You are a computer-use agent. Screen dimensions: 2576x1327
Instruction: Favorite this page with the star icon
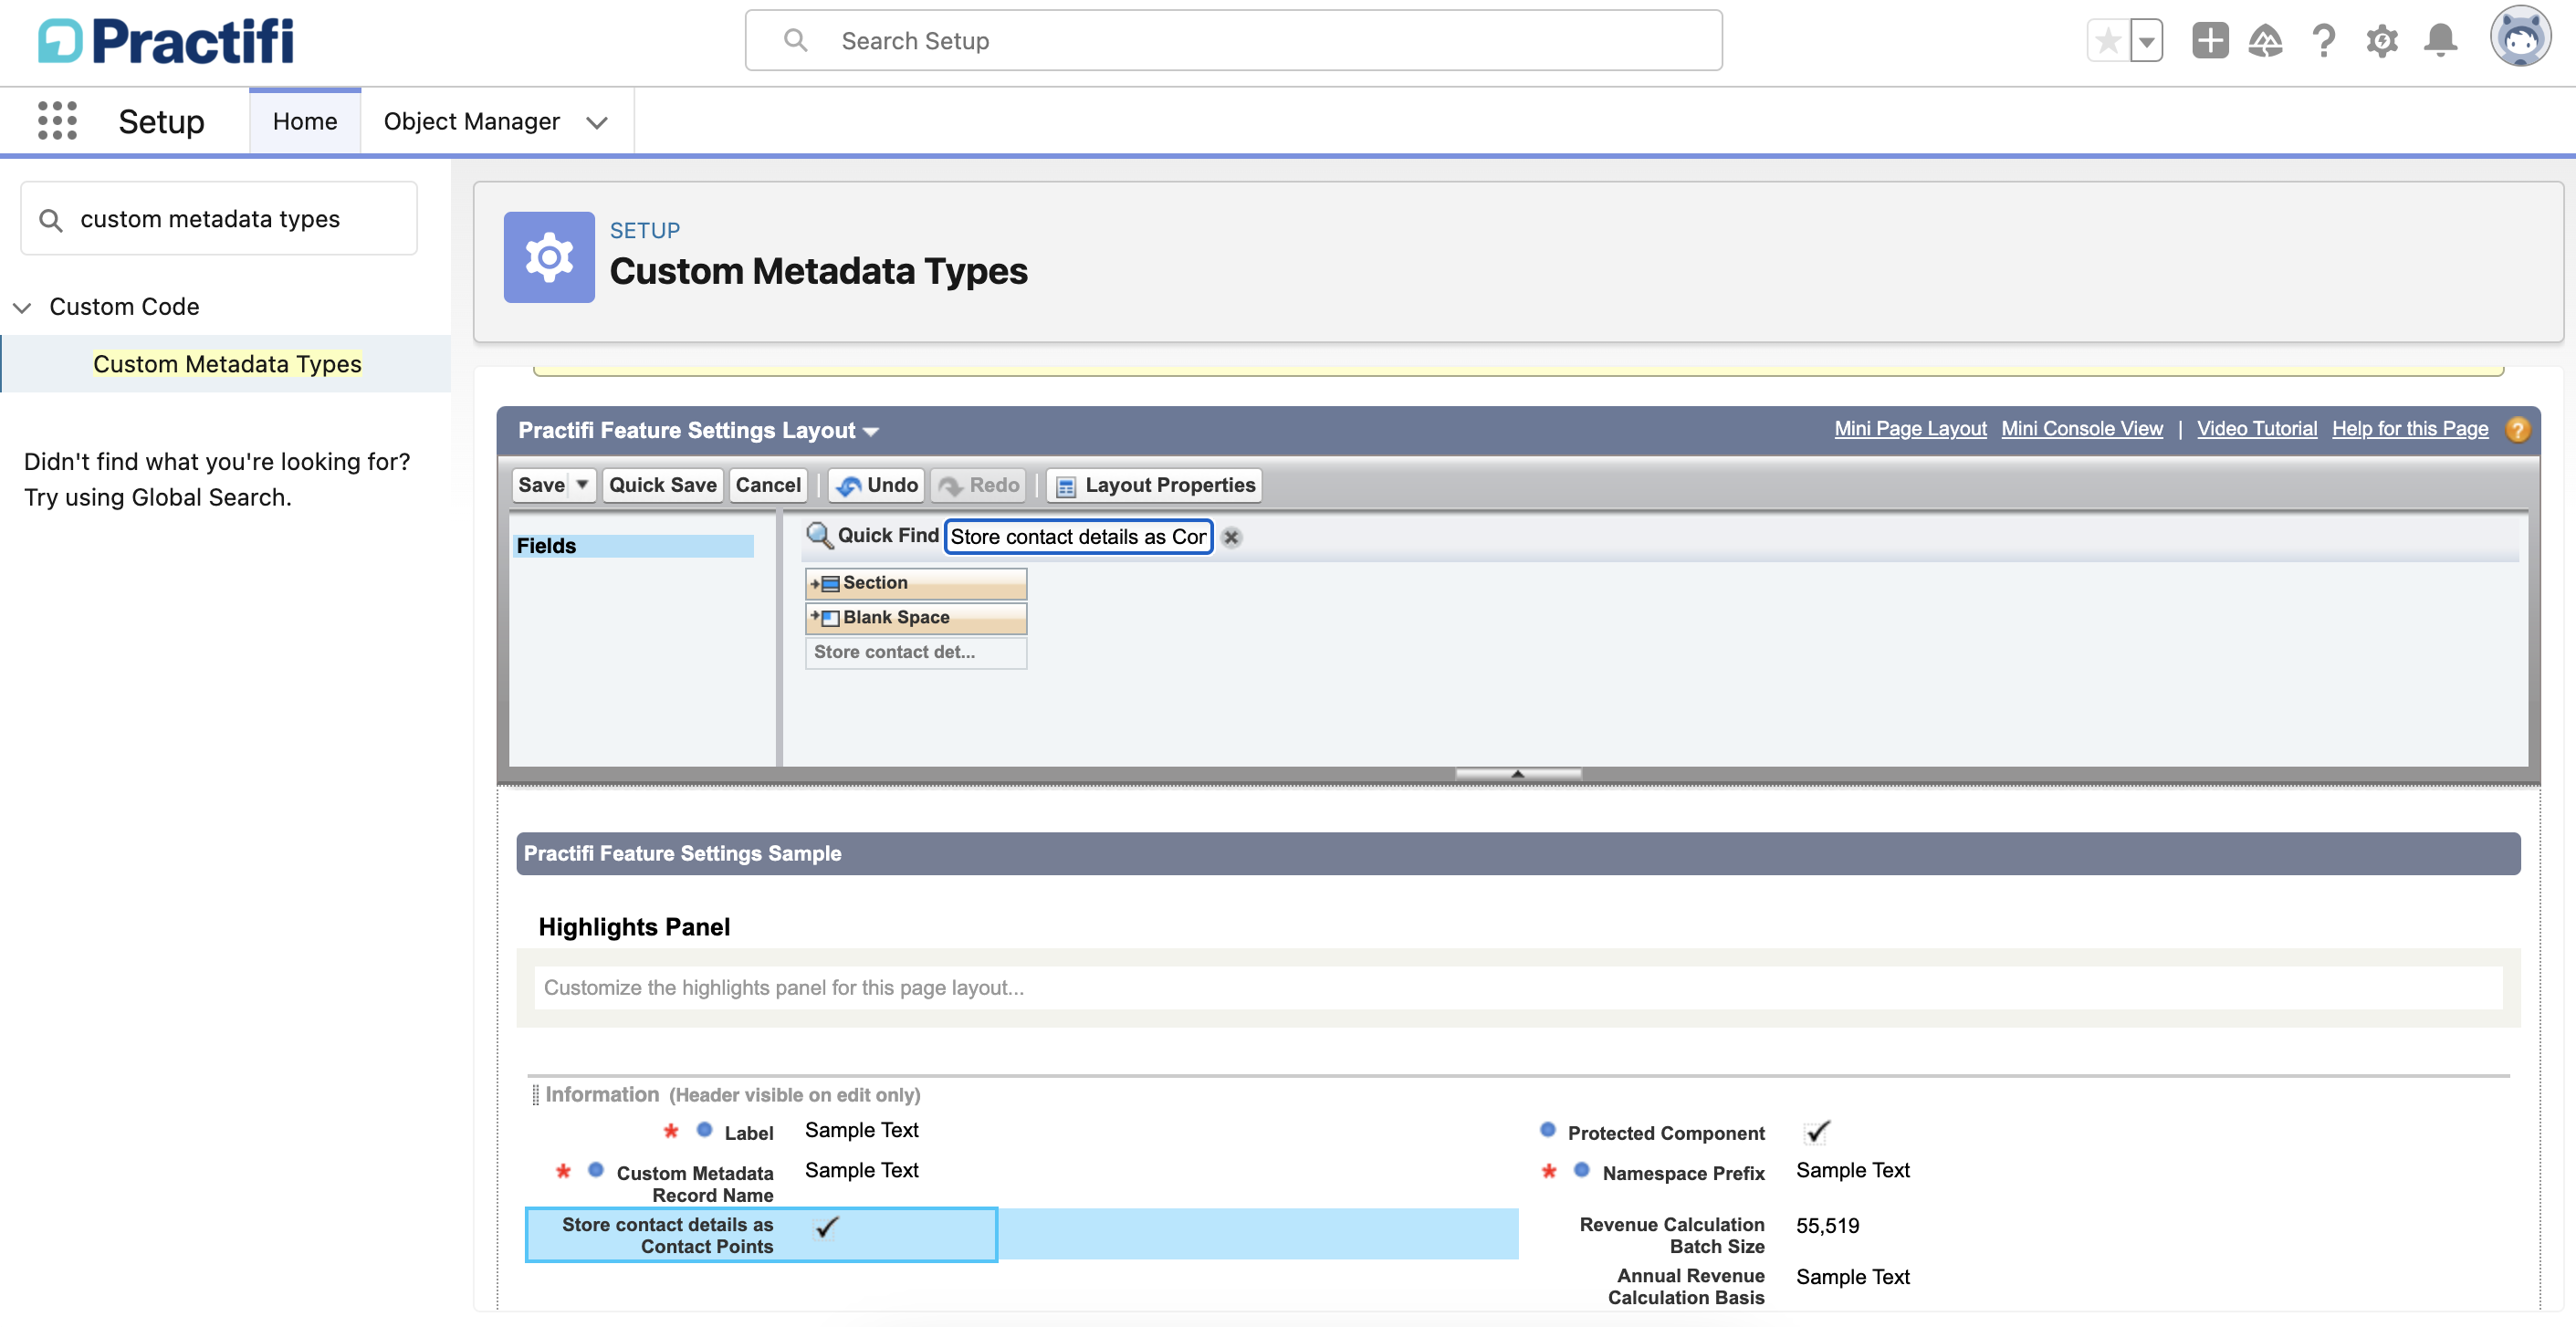tap(2107, 41)
